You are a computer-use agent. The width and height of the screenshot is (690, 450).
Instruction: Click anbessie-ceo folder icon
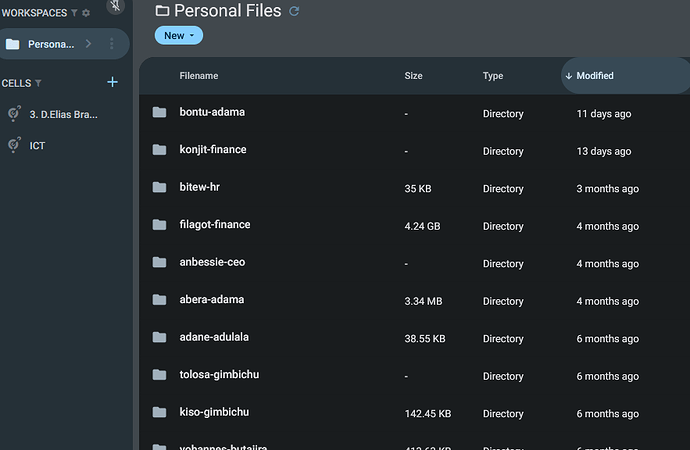pos(159,262)
